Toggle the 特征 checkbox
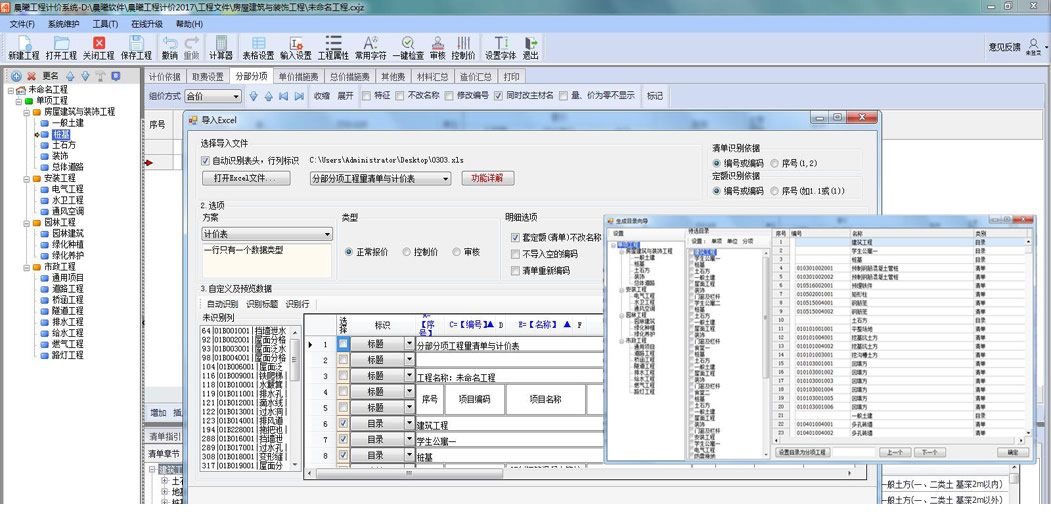Viewport: 1051px width, 524px height. click(x=366, y=96)
